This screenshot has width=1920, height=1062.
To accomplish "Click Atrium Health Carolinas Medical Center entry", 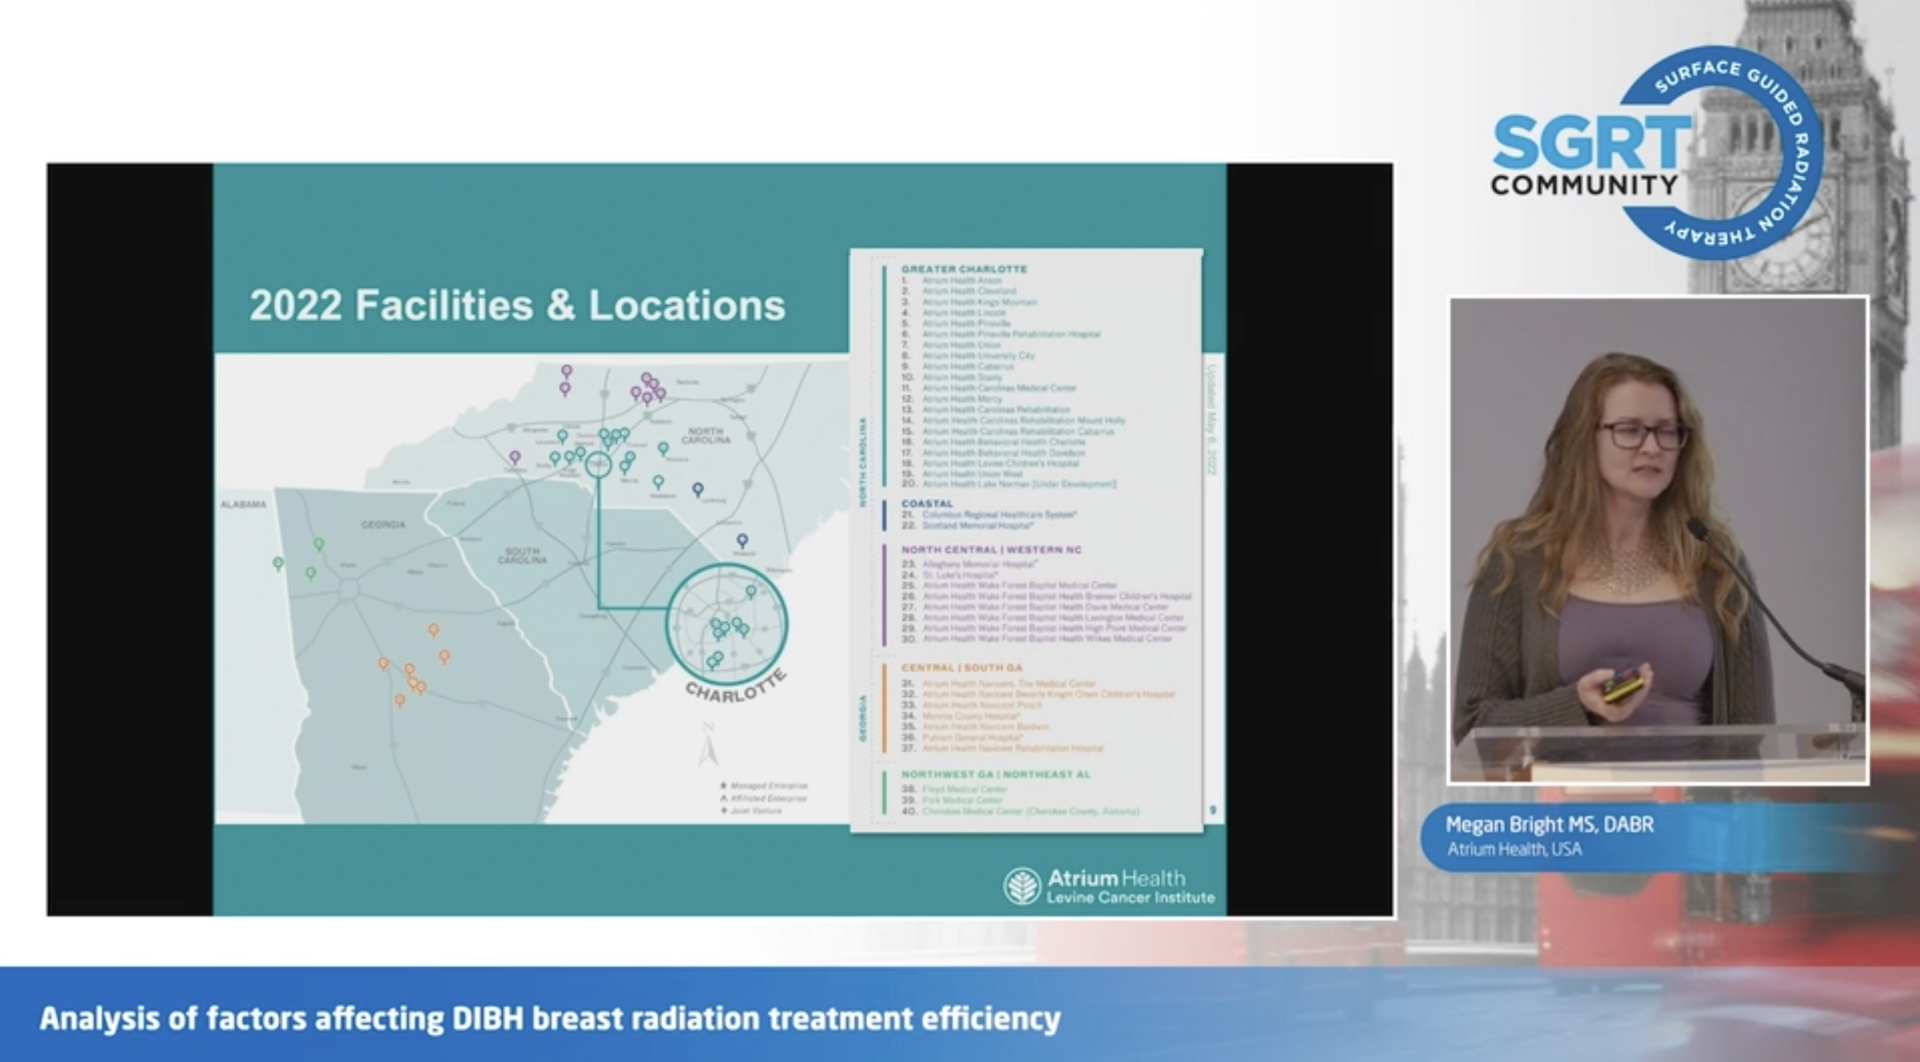I will (x=999, y=388).
